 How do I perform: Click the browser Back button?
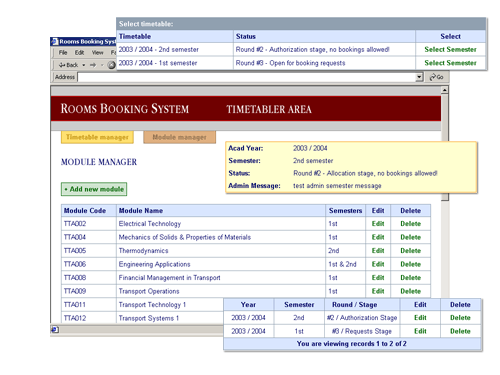(x=68, y=65)
